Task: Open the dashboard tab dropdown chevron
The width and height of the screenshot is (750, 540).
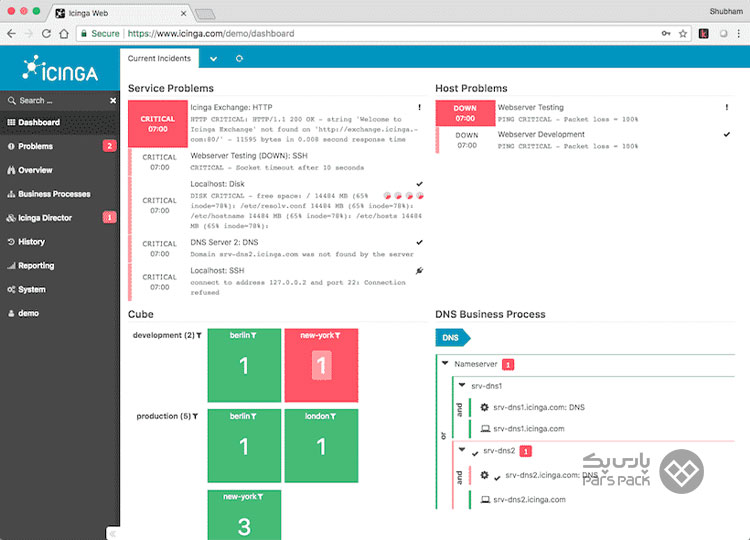Action: 213,59
